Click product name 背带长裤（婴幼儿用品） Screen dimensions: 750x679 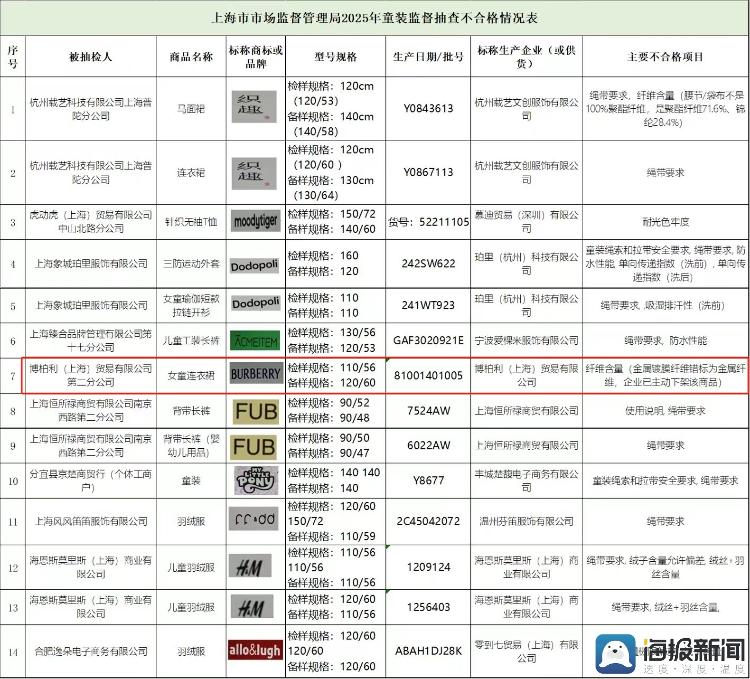click(191, 446)
